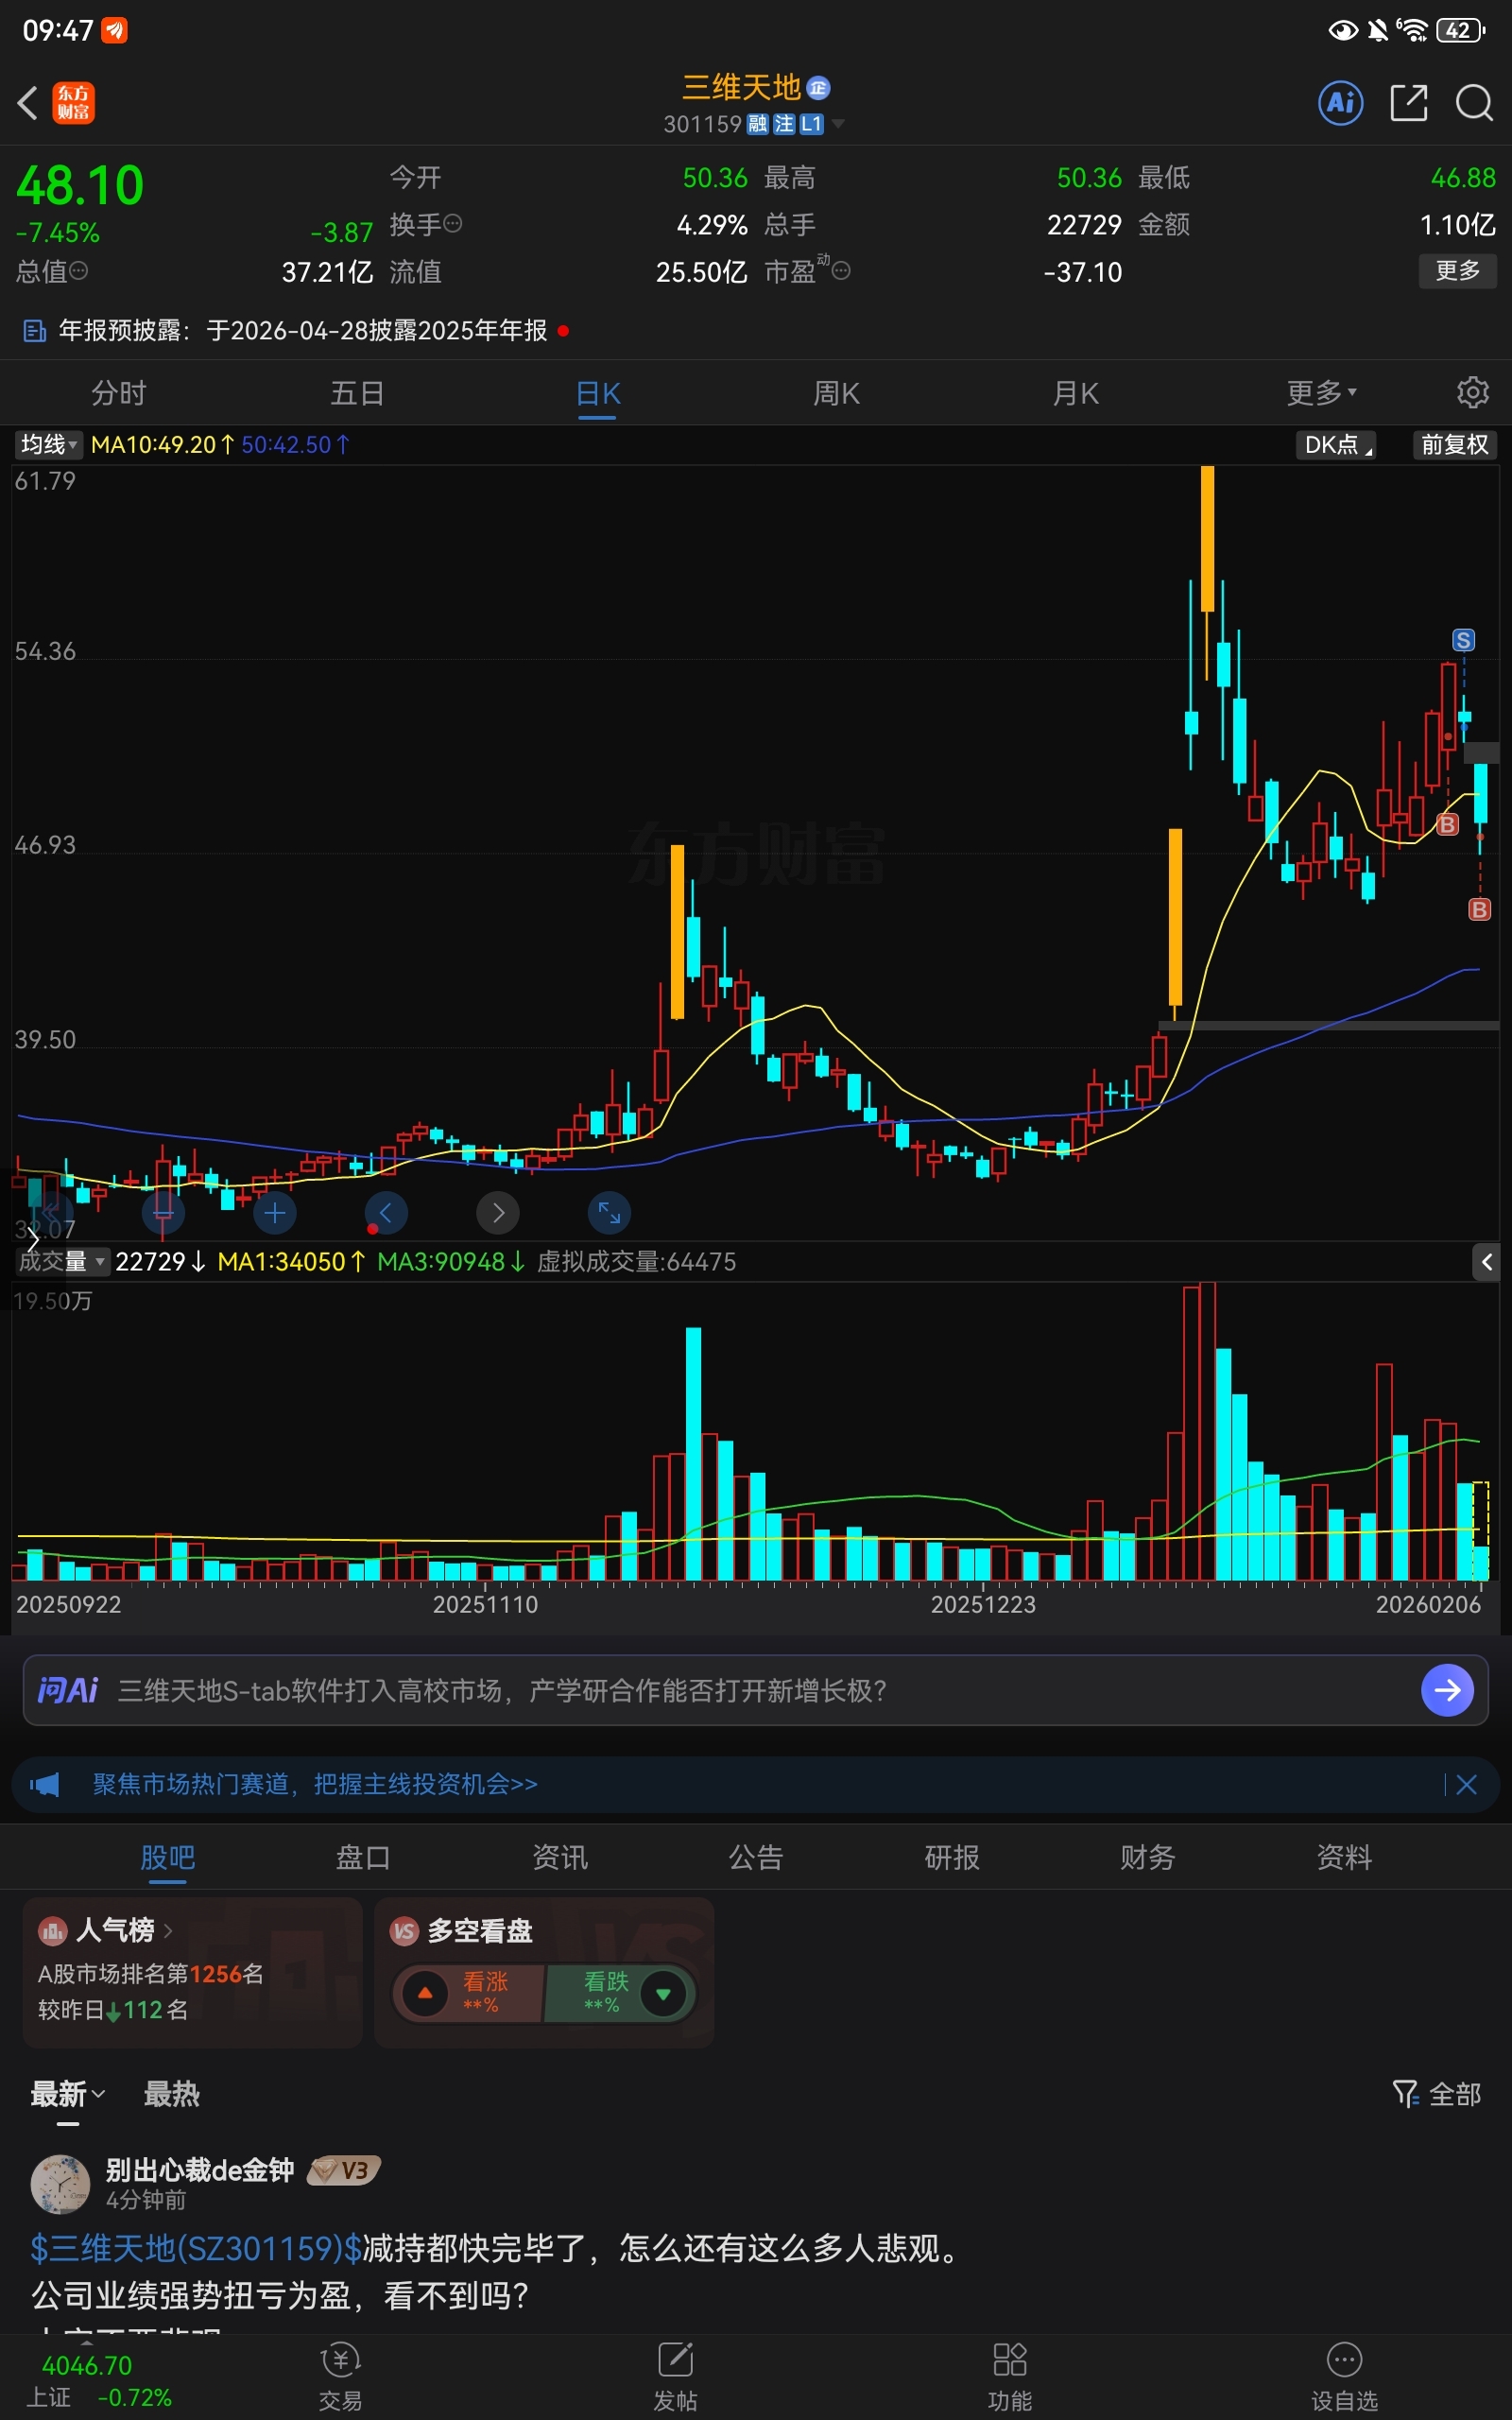Open 盘口 tab
Image resolution: width=1512 pixels, height=2420 pixels.
(363, 1857)
